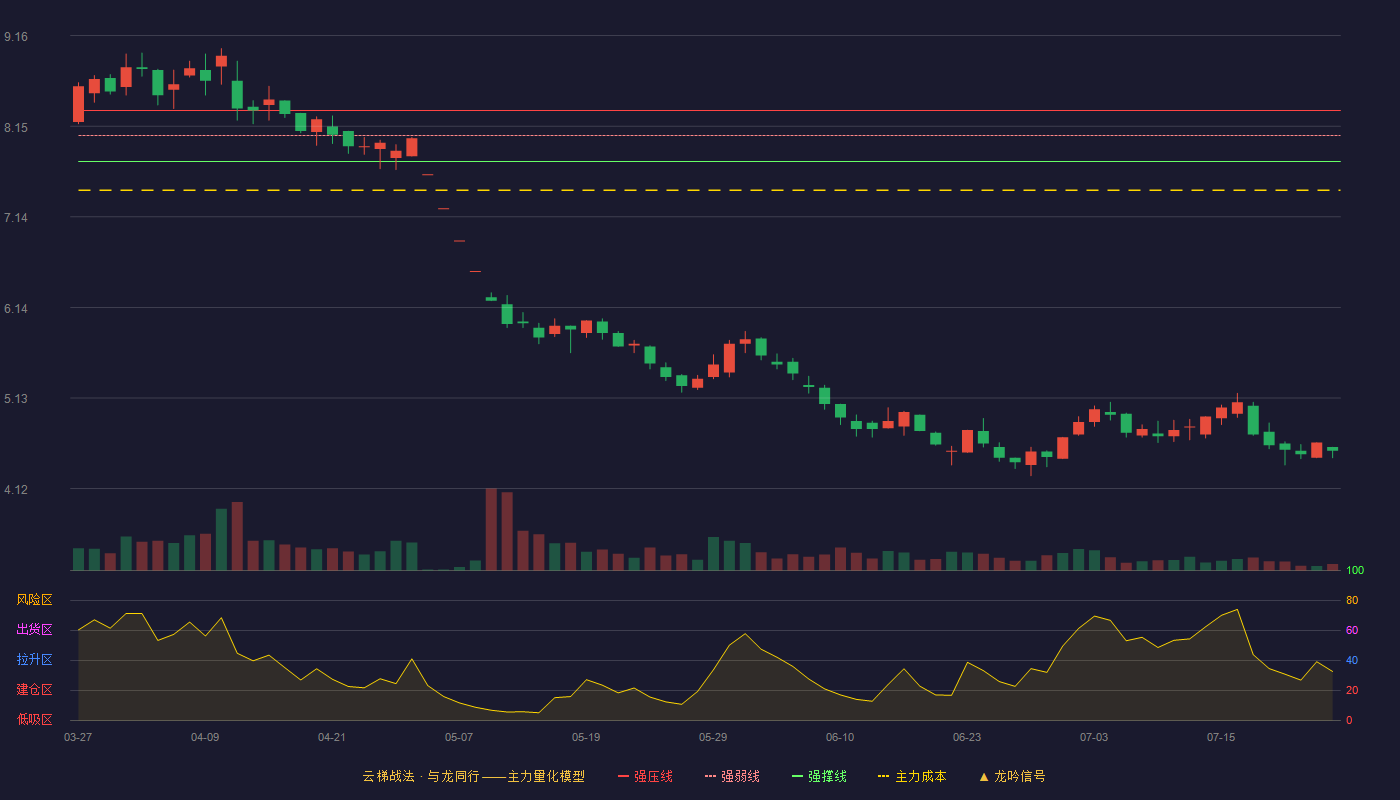
Task: Click the yellow dashed 主力成本 line on chart
Action: coord(709,190)
